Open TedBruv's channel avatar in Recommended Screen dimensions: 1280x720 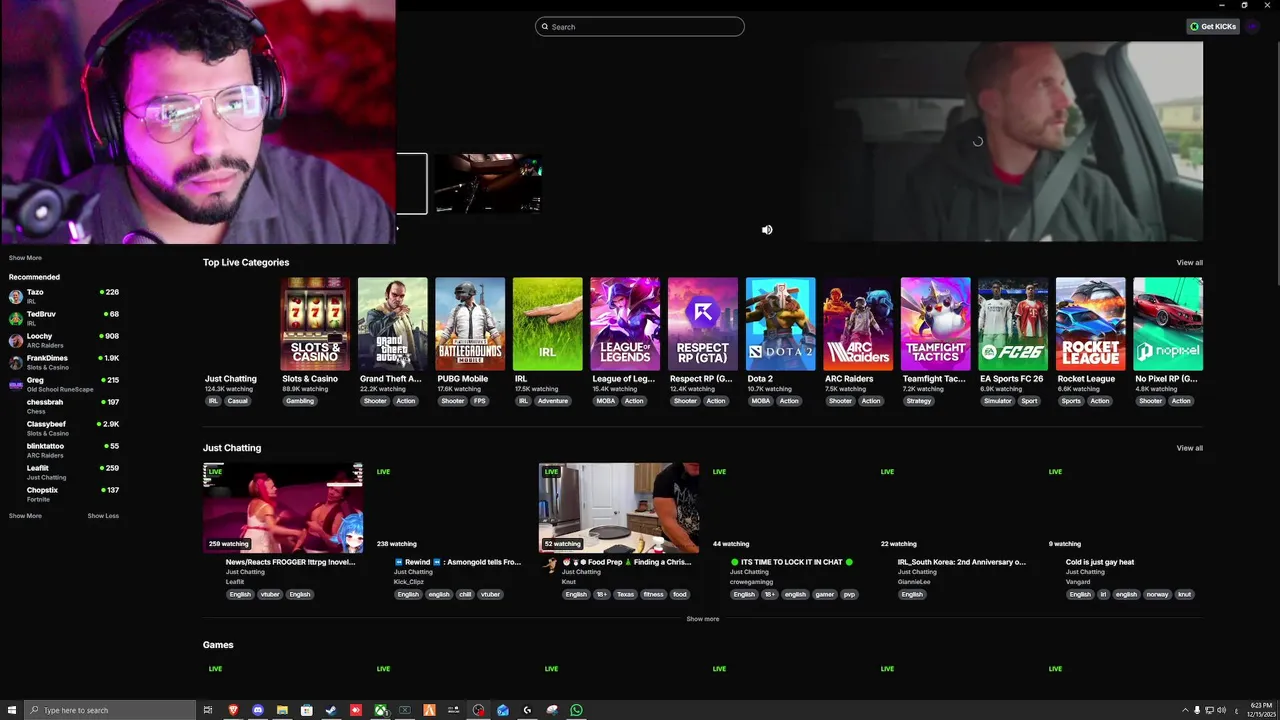pos(16,319)
